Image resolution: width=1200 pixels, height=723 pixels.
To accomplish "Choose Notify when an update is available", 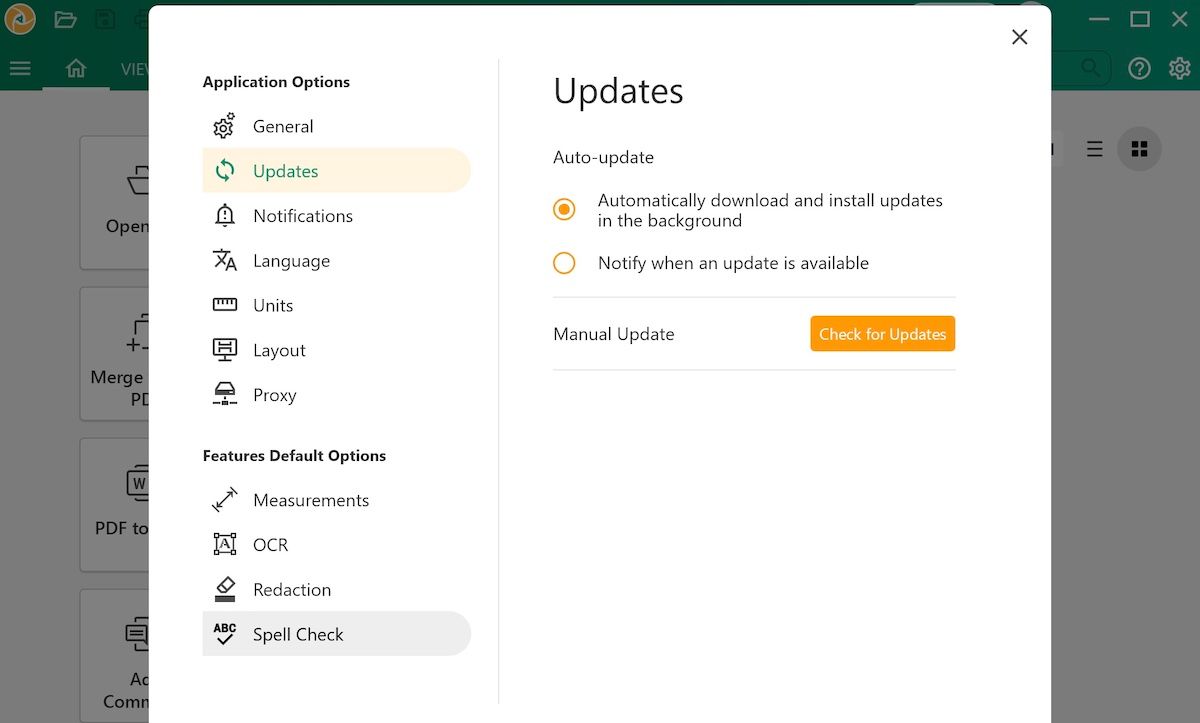I will 564,263.
